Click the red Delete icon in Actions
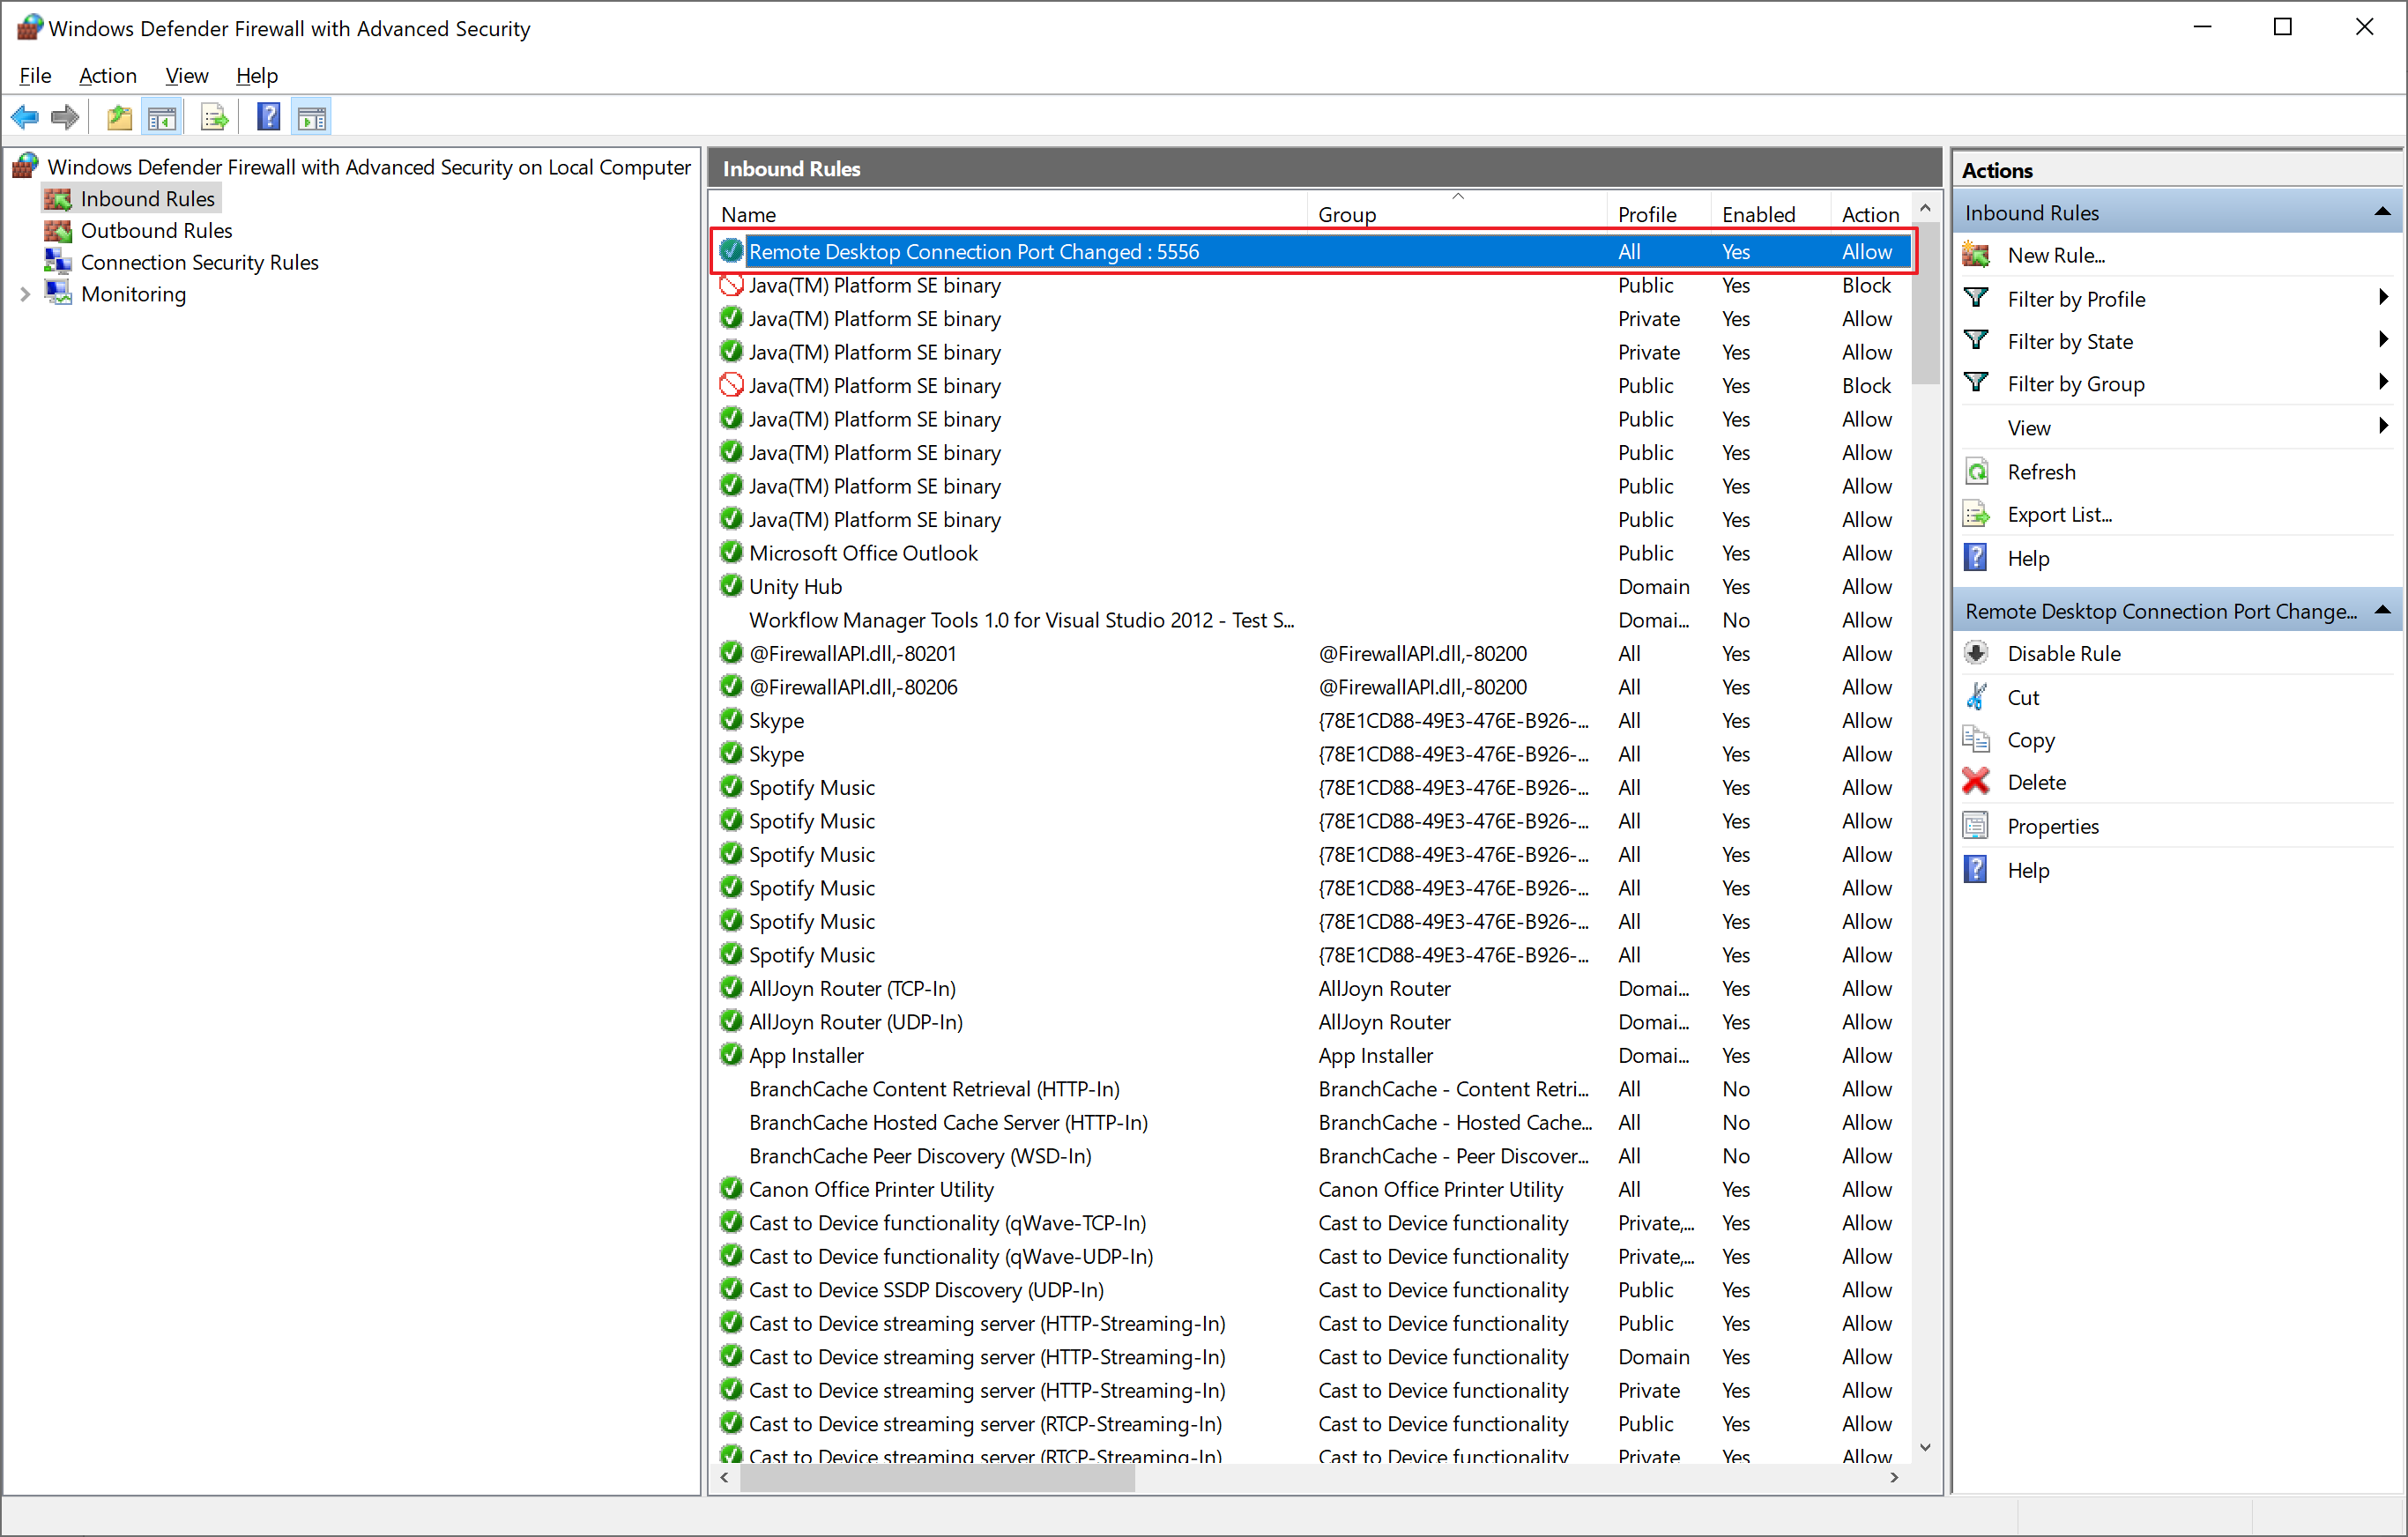Image resolution: width=2408 pixels, height=1537 pixels. pyautogui.click(x=1976, y=782)
